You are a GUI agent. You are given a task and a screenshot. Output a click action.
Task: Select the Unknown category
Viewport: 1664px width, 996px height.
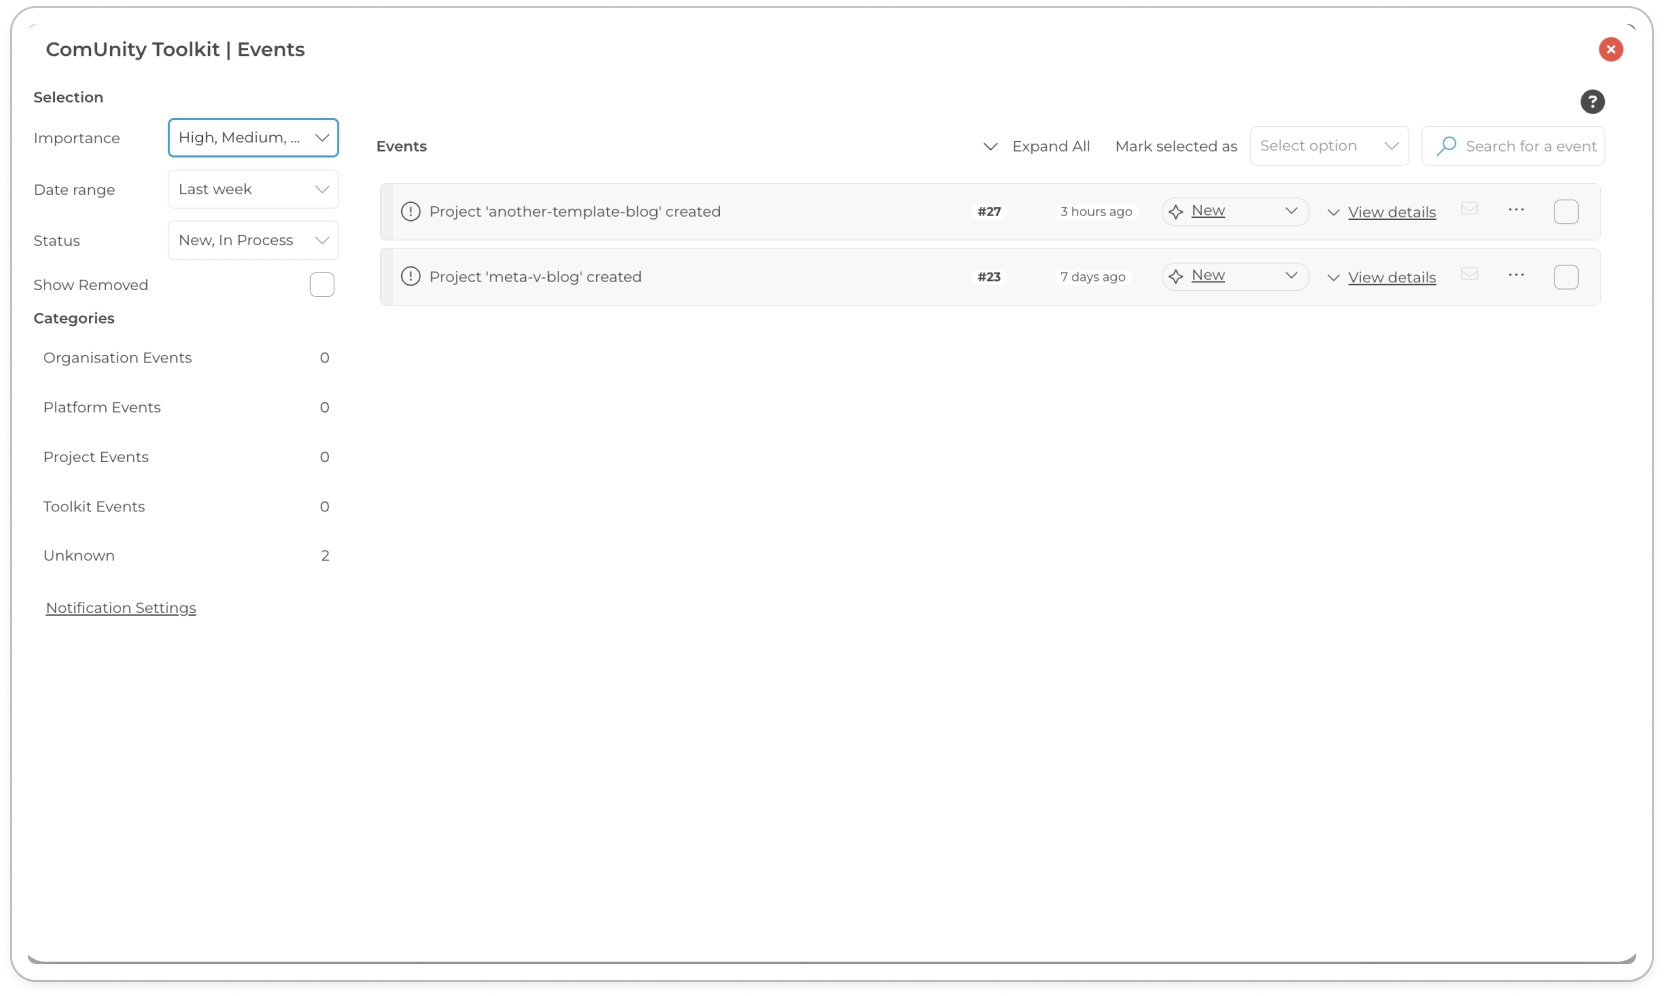click(79, 556)
